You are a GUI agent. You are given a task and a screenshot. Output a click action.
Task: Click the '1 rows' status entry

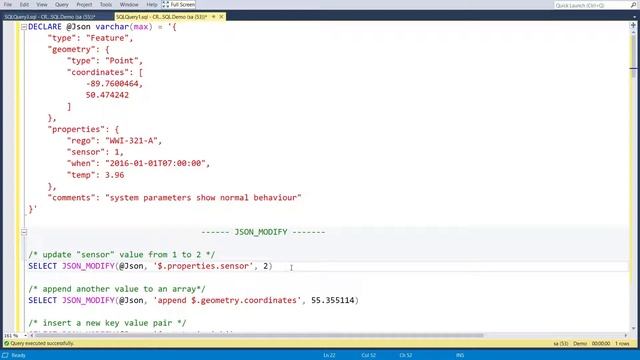pyautogui.click(x=622, y=344)
